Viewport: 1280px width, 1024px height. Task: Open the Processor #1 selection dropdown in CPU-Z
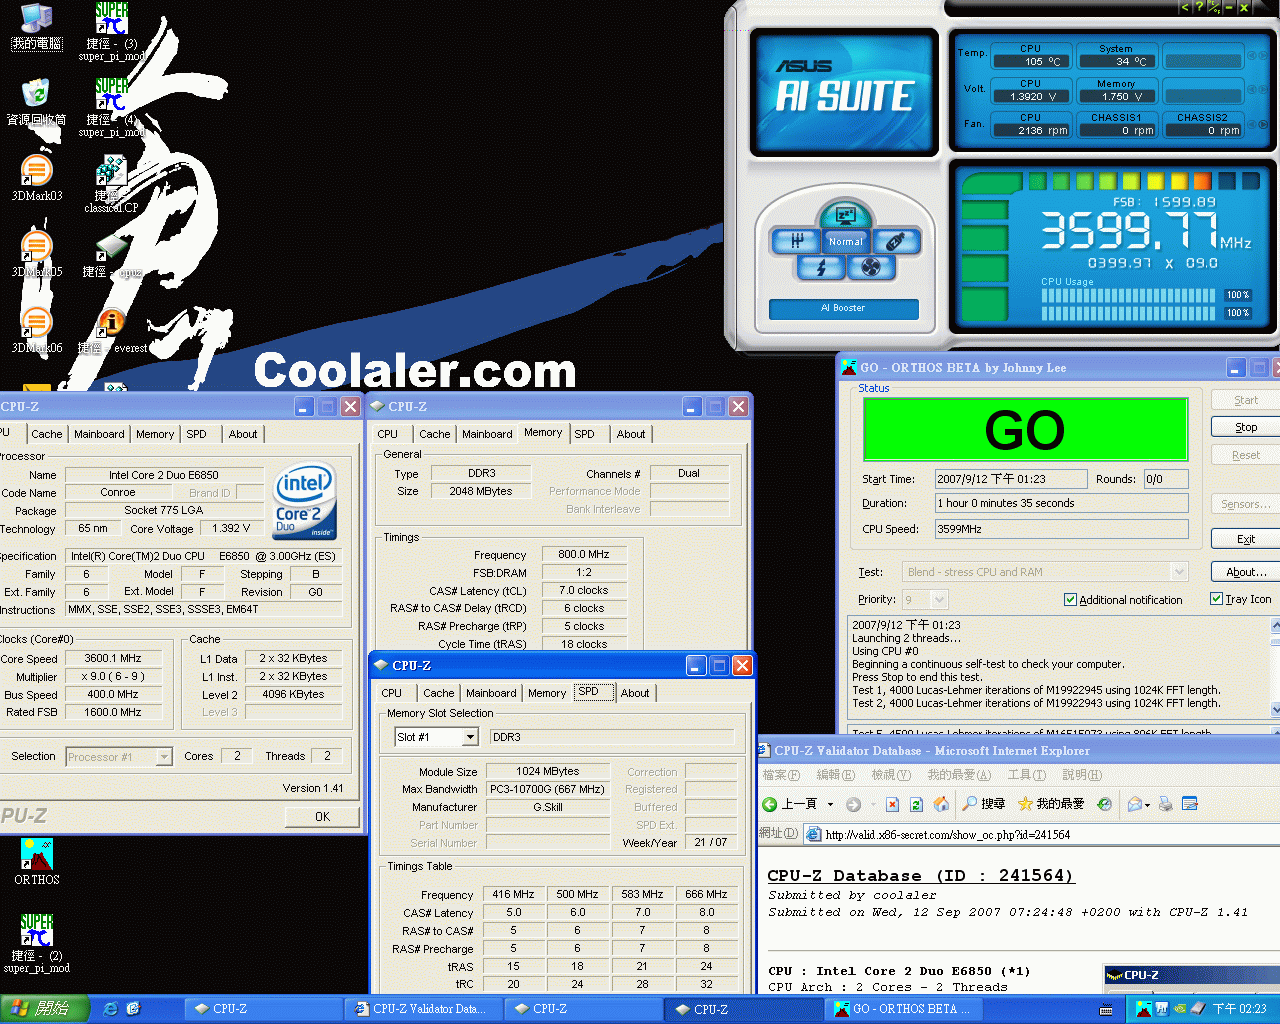(164, 757)
